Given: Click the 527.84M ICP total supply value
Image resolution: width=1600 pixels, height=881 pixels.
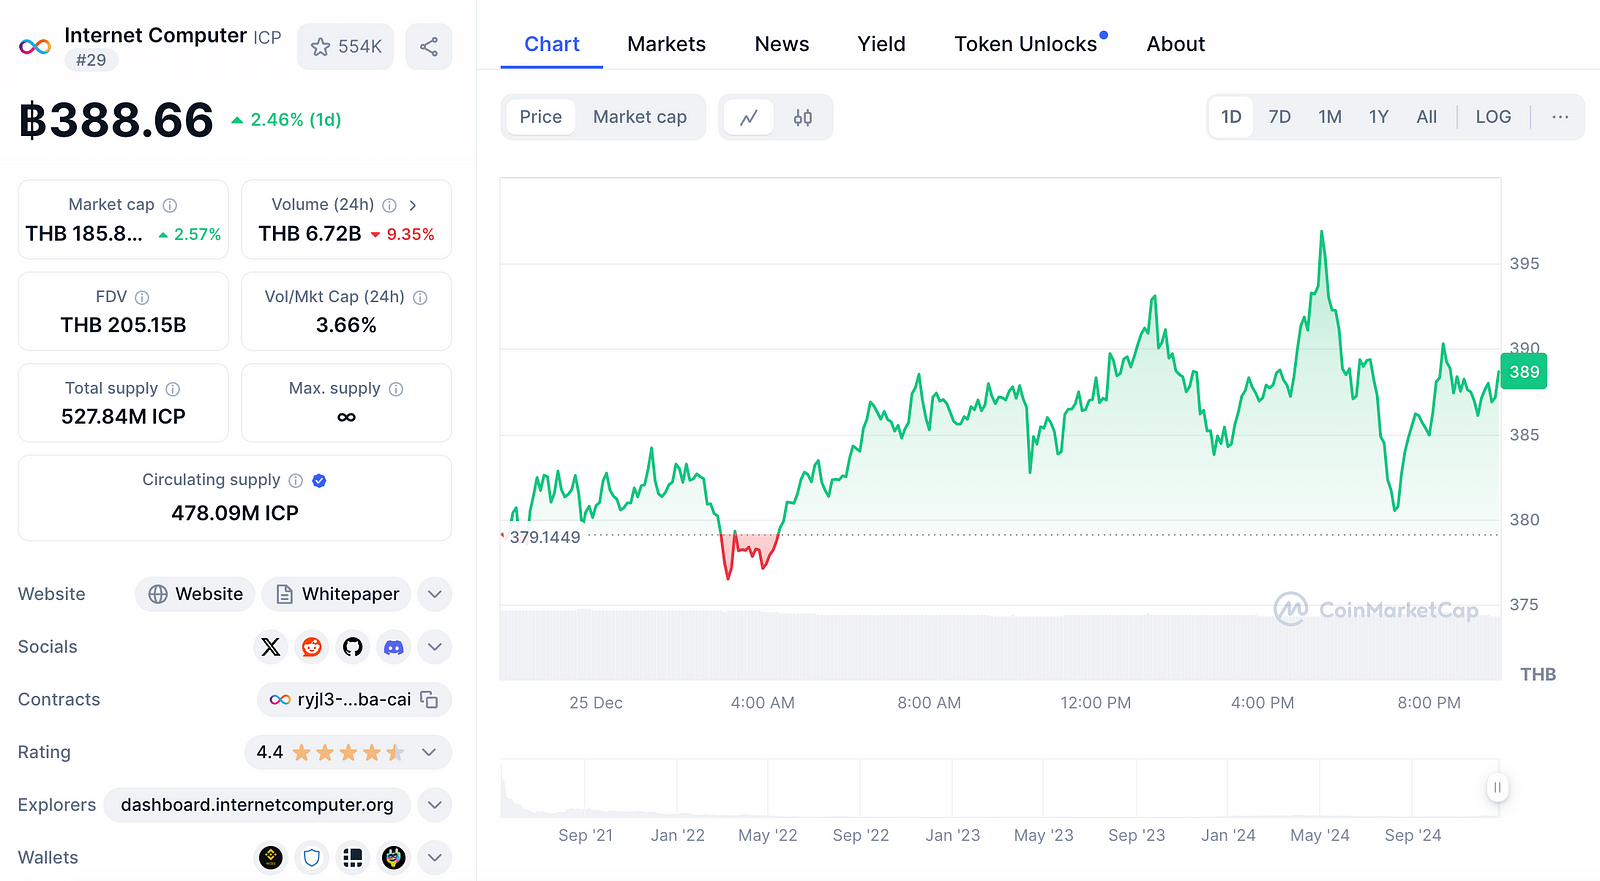Looking at the screenshot, I should (123, 417).
